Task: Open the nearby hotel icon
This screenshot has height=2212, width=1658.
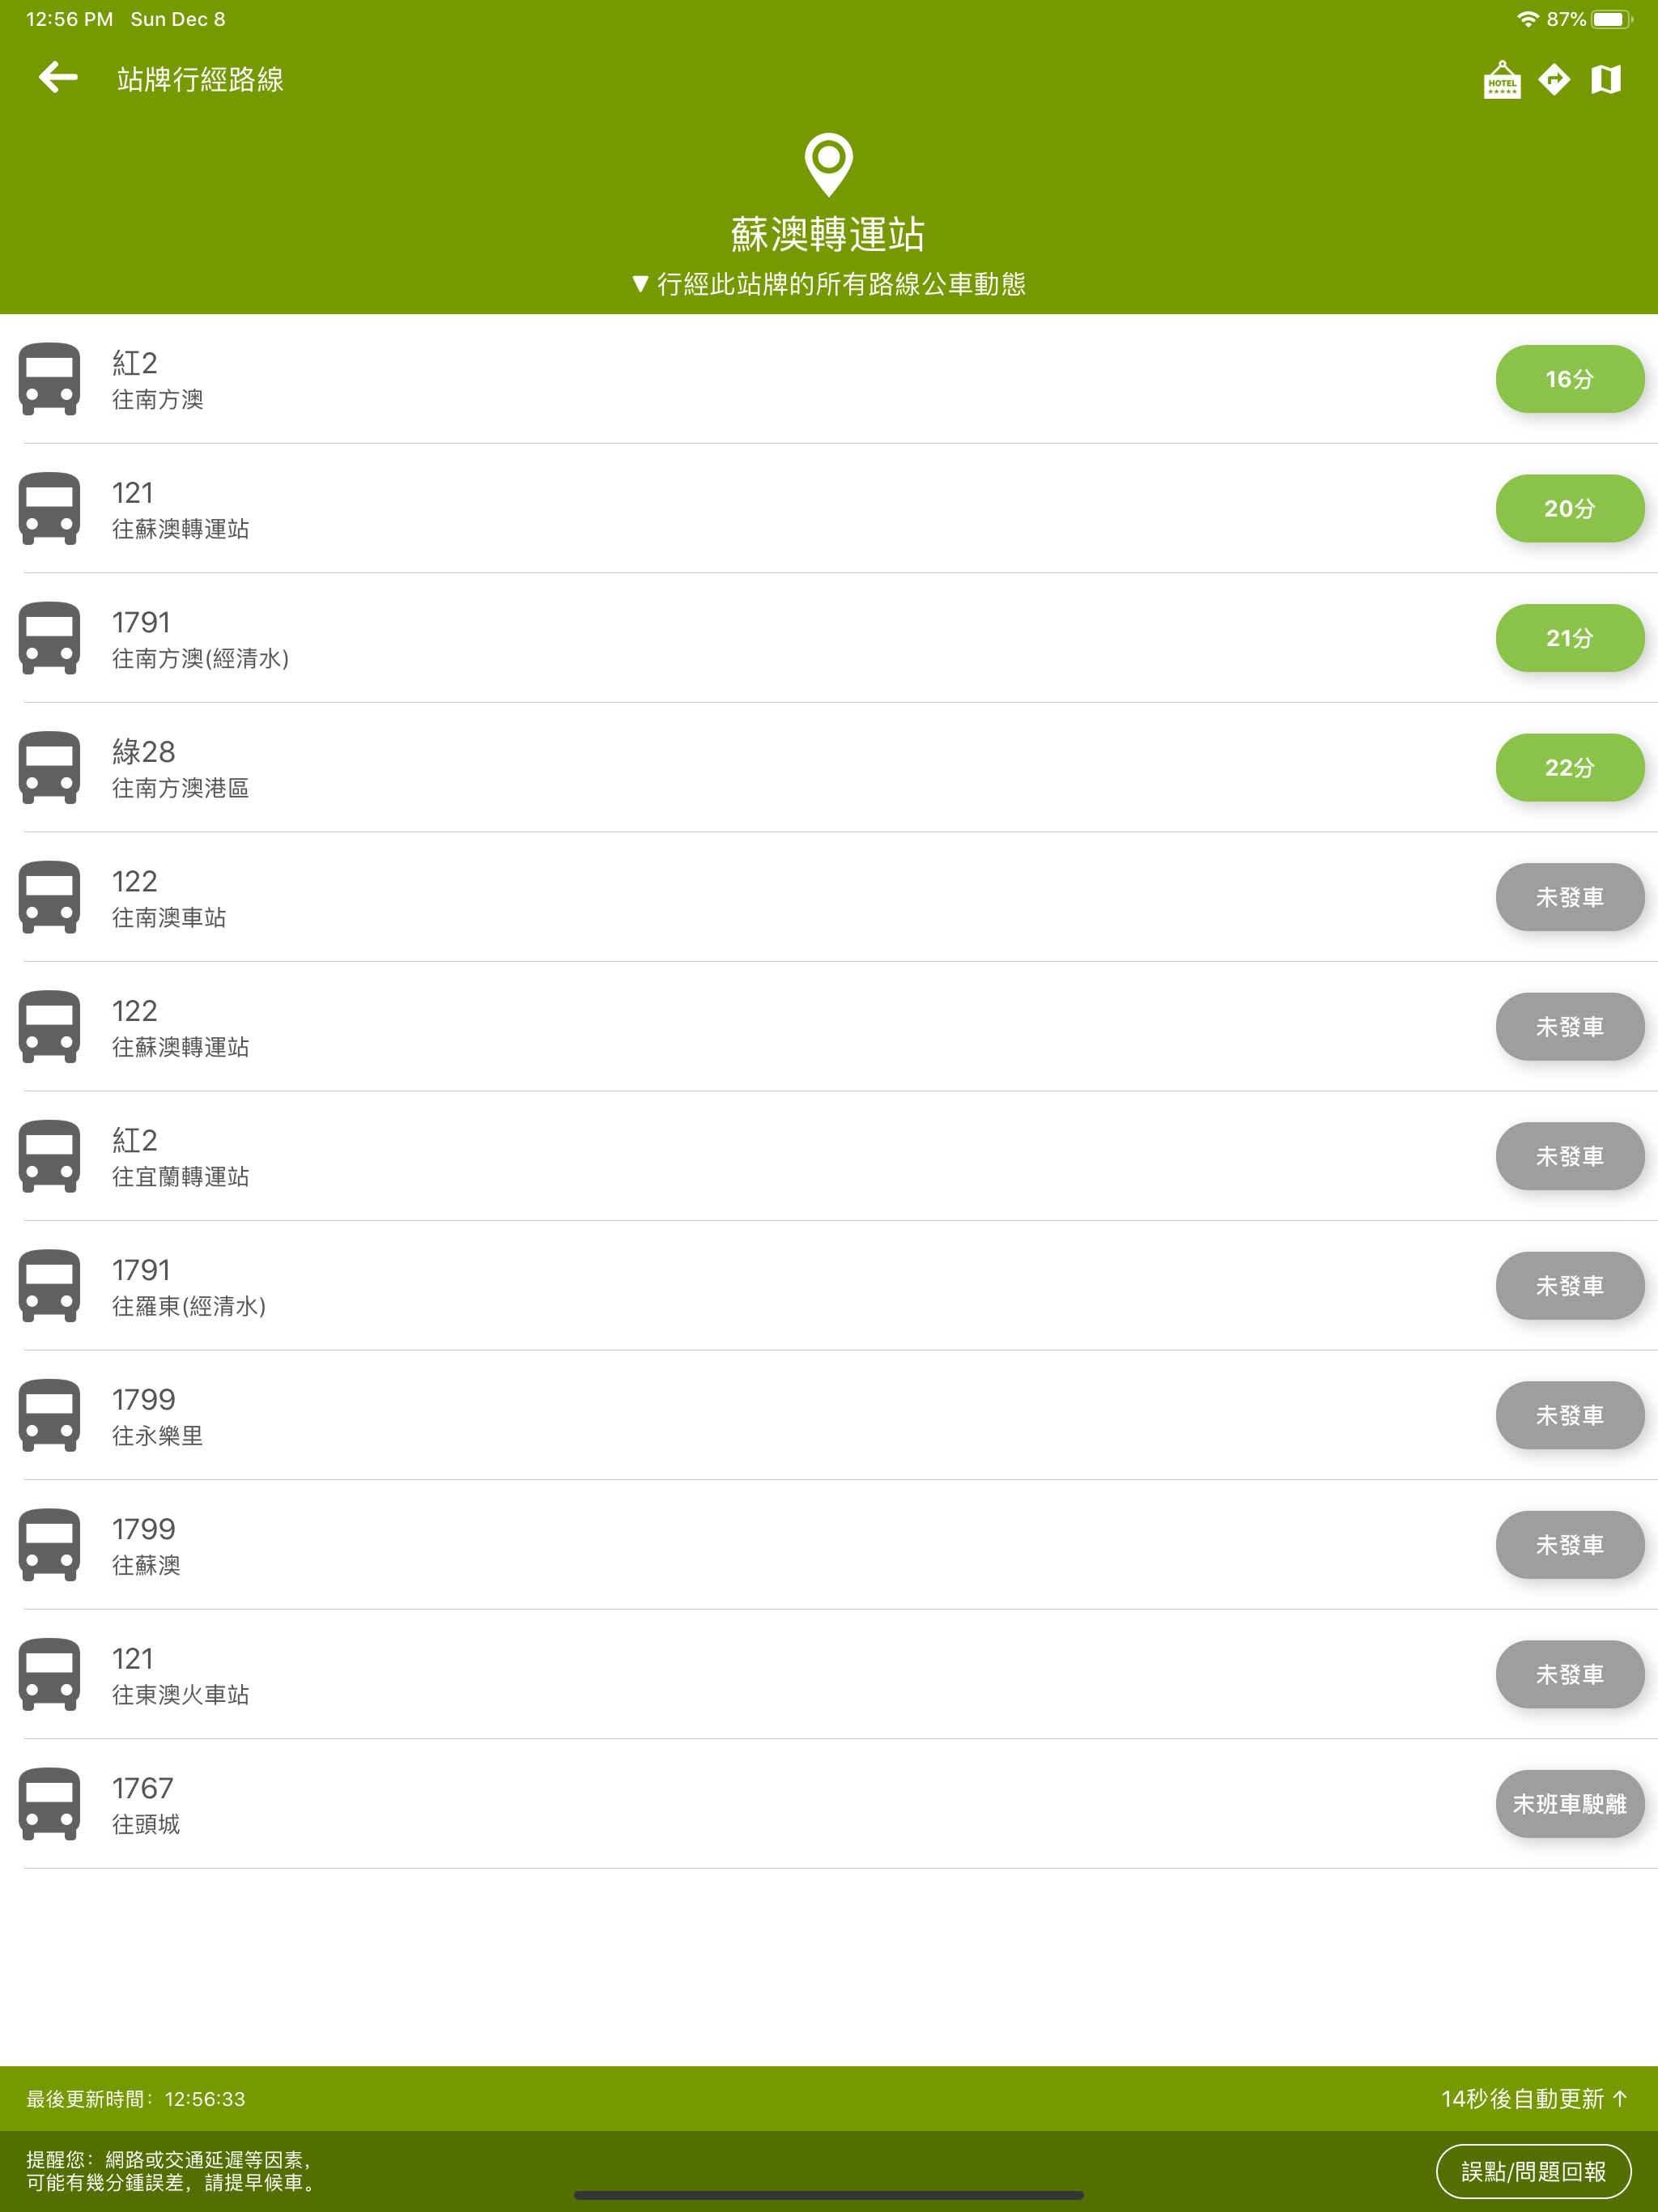Action: pyautogui.click(x=1501, y=79)
